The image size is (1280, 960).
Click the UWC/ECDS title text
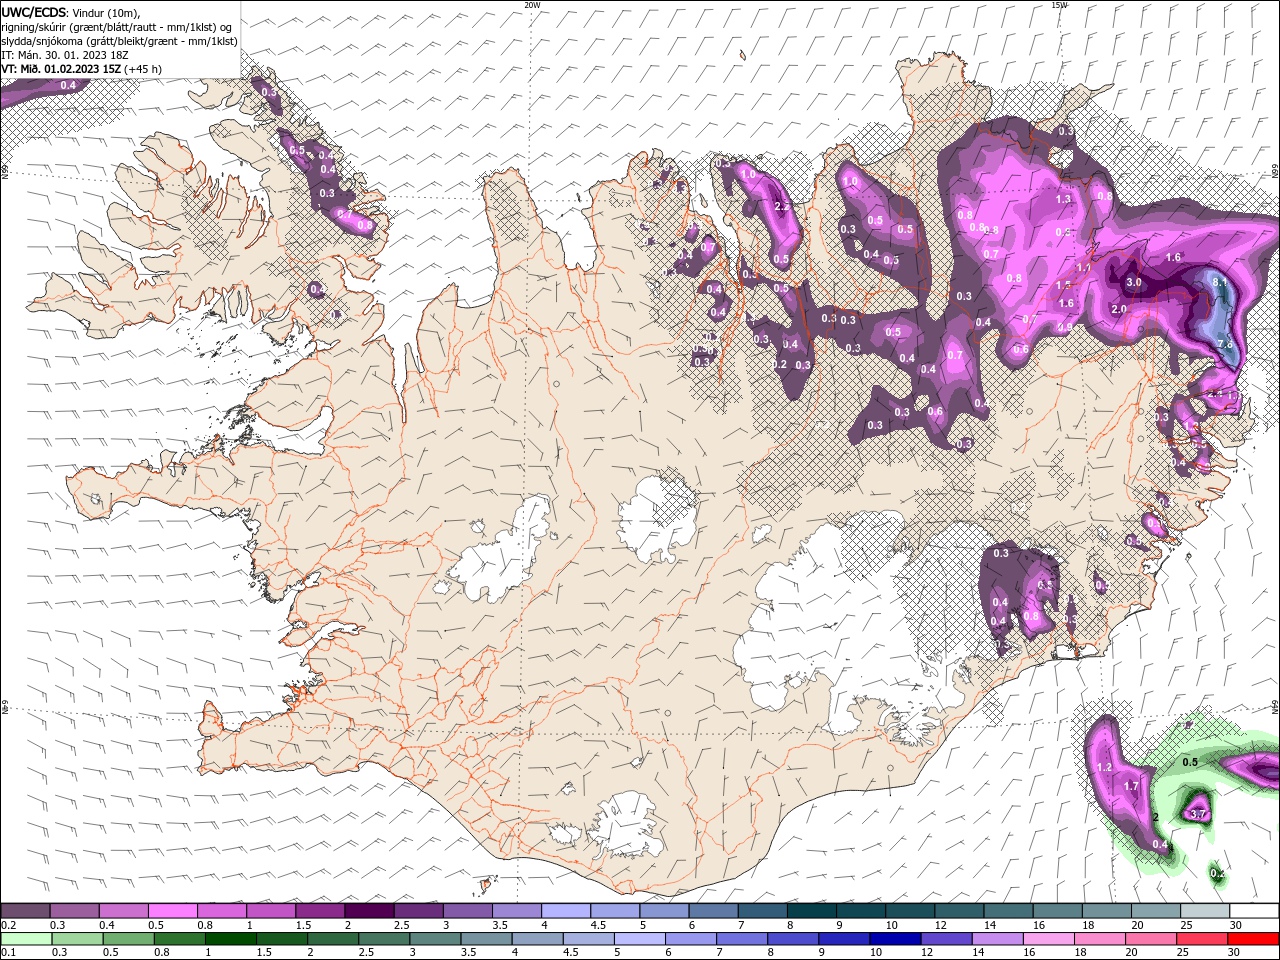33,12
